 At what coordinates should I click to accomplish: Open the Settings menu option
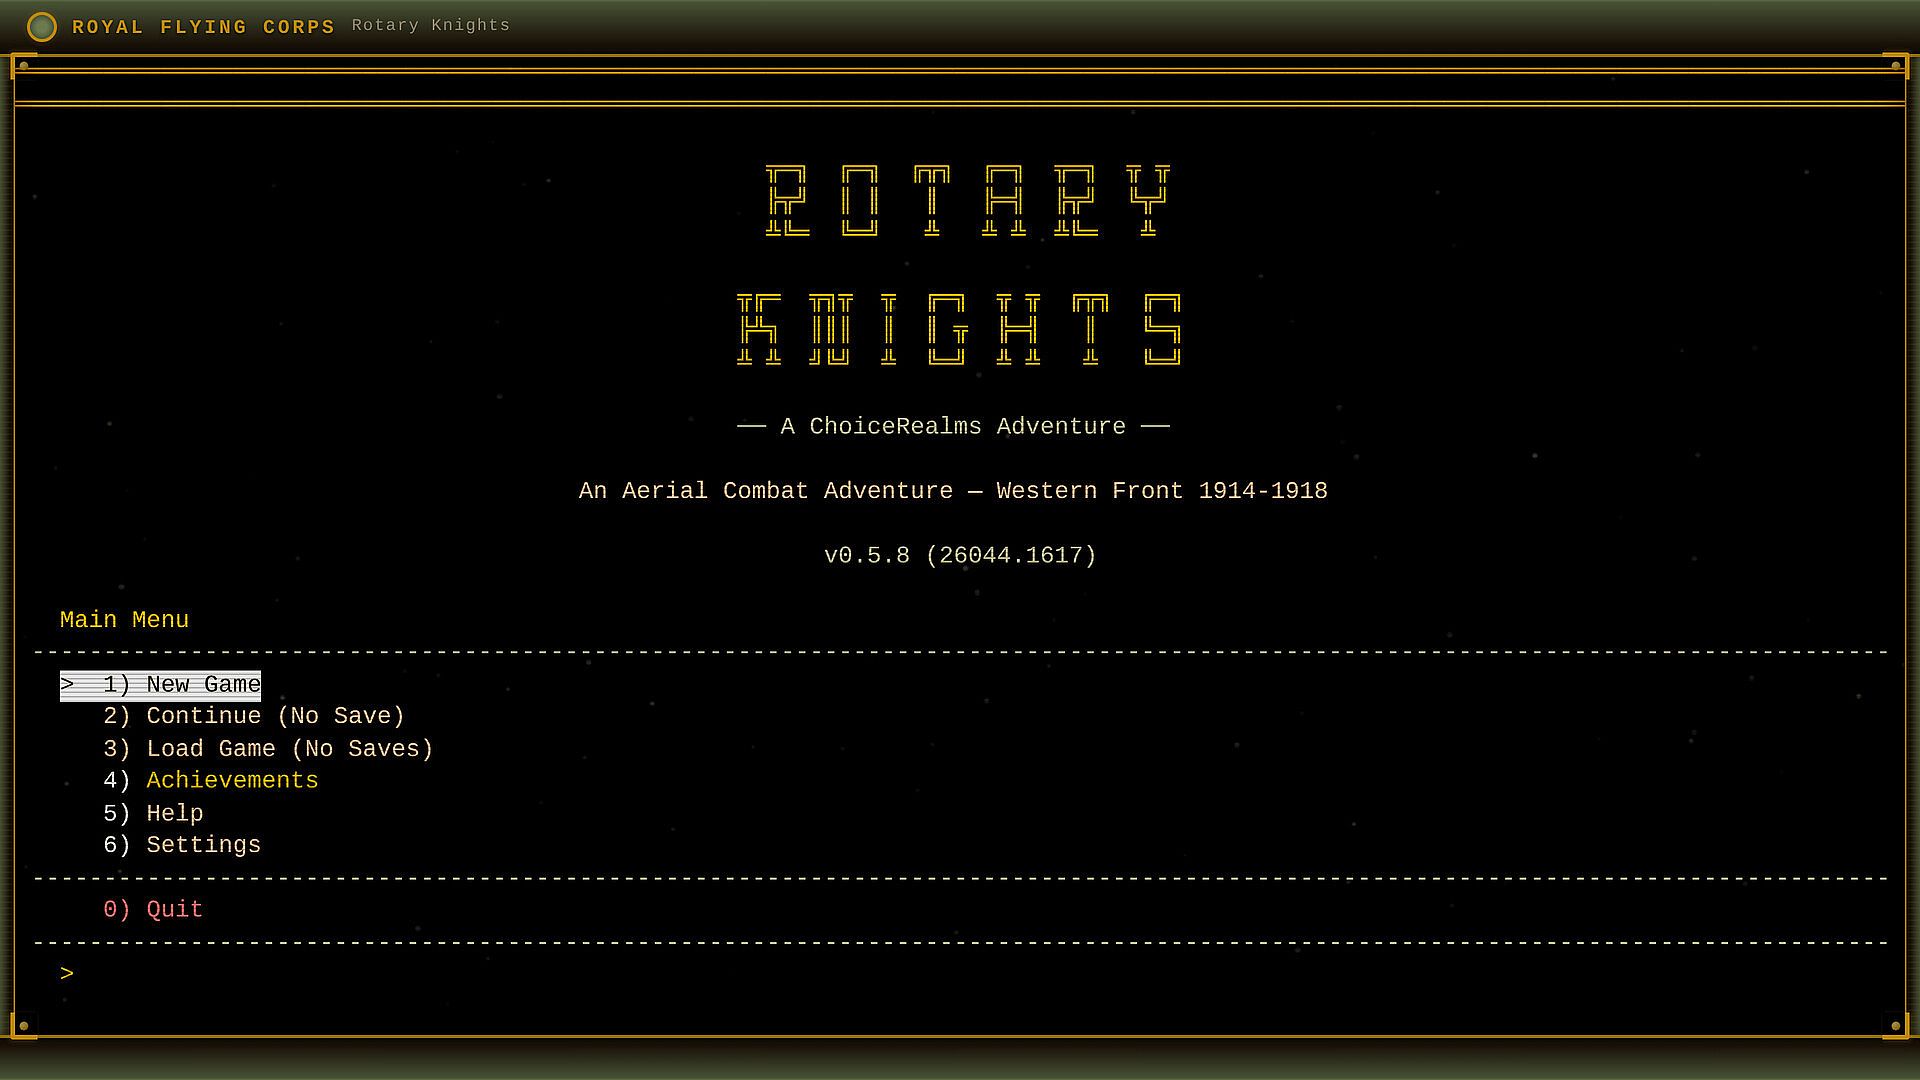click(202, 846)
